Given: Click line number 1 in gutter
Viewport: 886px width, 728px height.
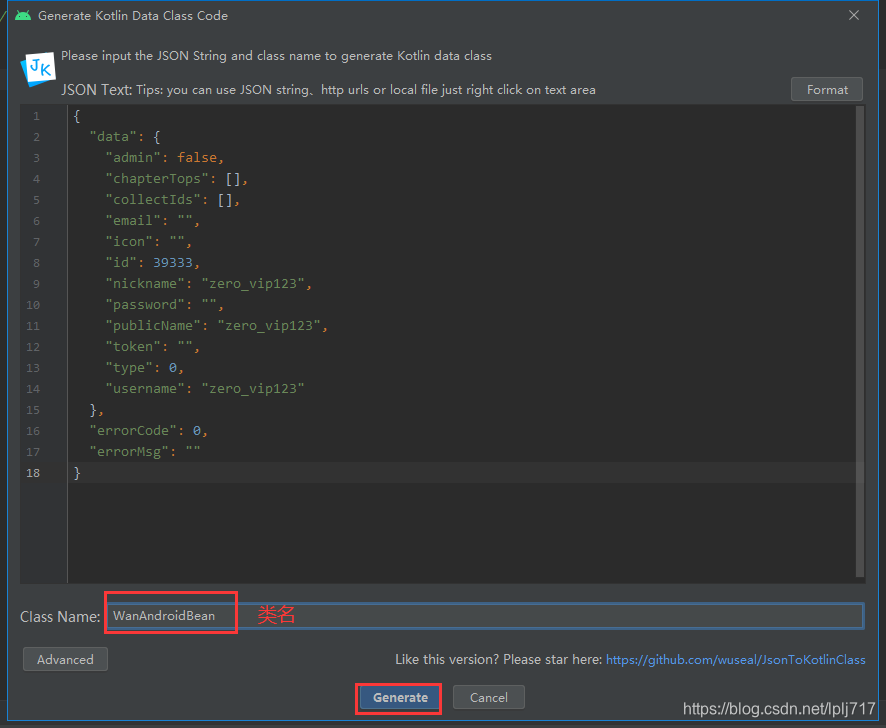Looking at the screenshot, I should pos(36,116).
